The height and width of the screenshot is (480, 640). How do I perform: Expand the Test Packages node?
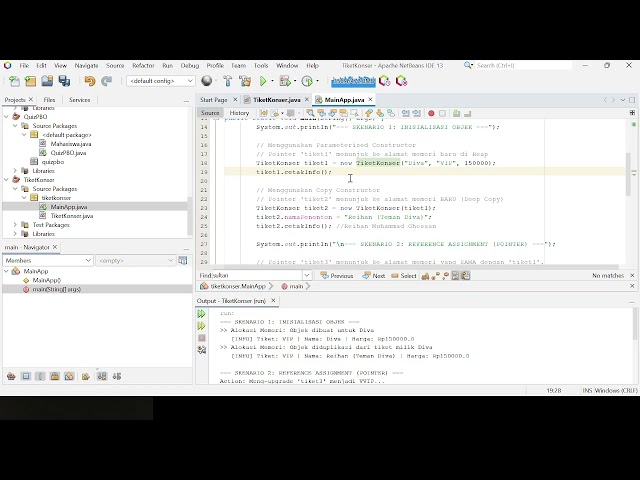16,225
